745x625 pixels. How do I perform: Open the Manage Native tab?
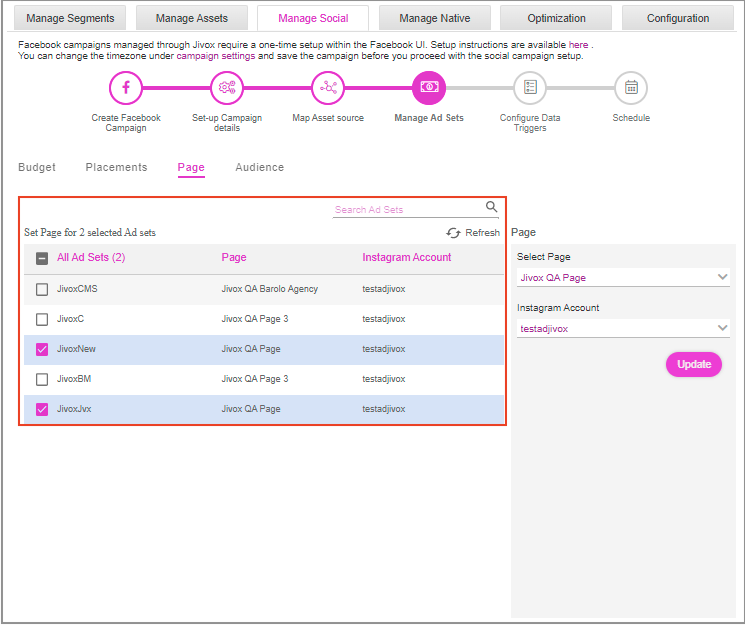(435, 18)
